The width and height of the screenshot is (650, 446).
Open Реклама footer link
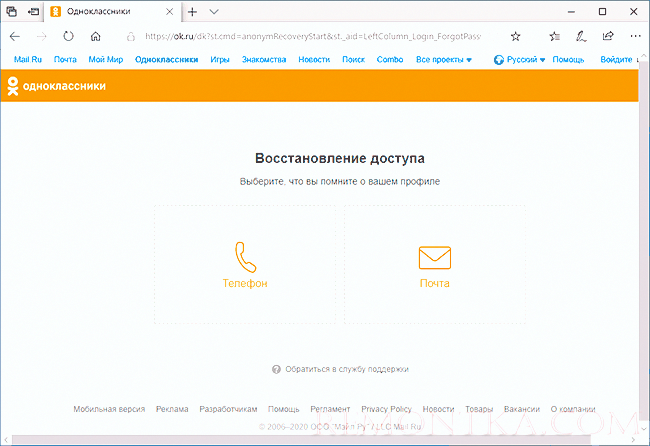172,409
